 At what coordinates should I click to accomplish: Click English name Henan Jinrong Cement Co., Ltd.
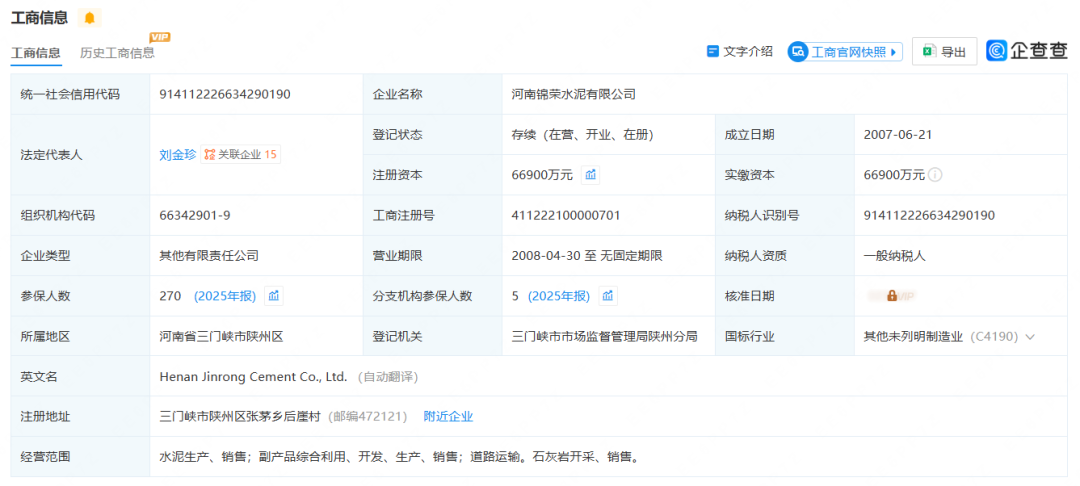tap(253, 377)
